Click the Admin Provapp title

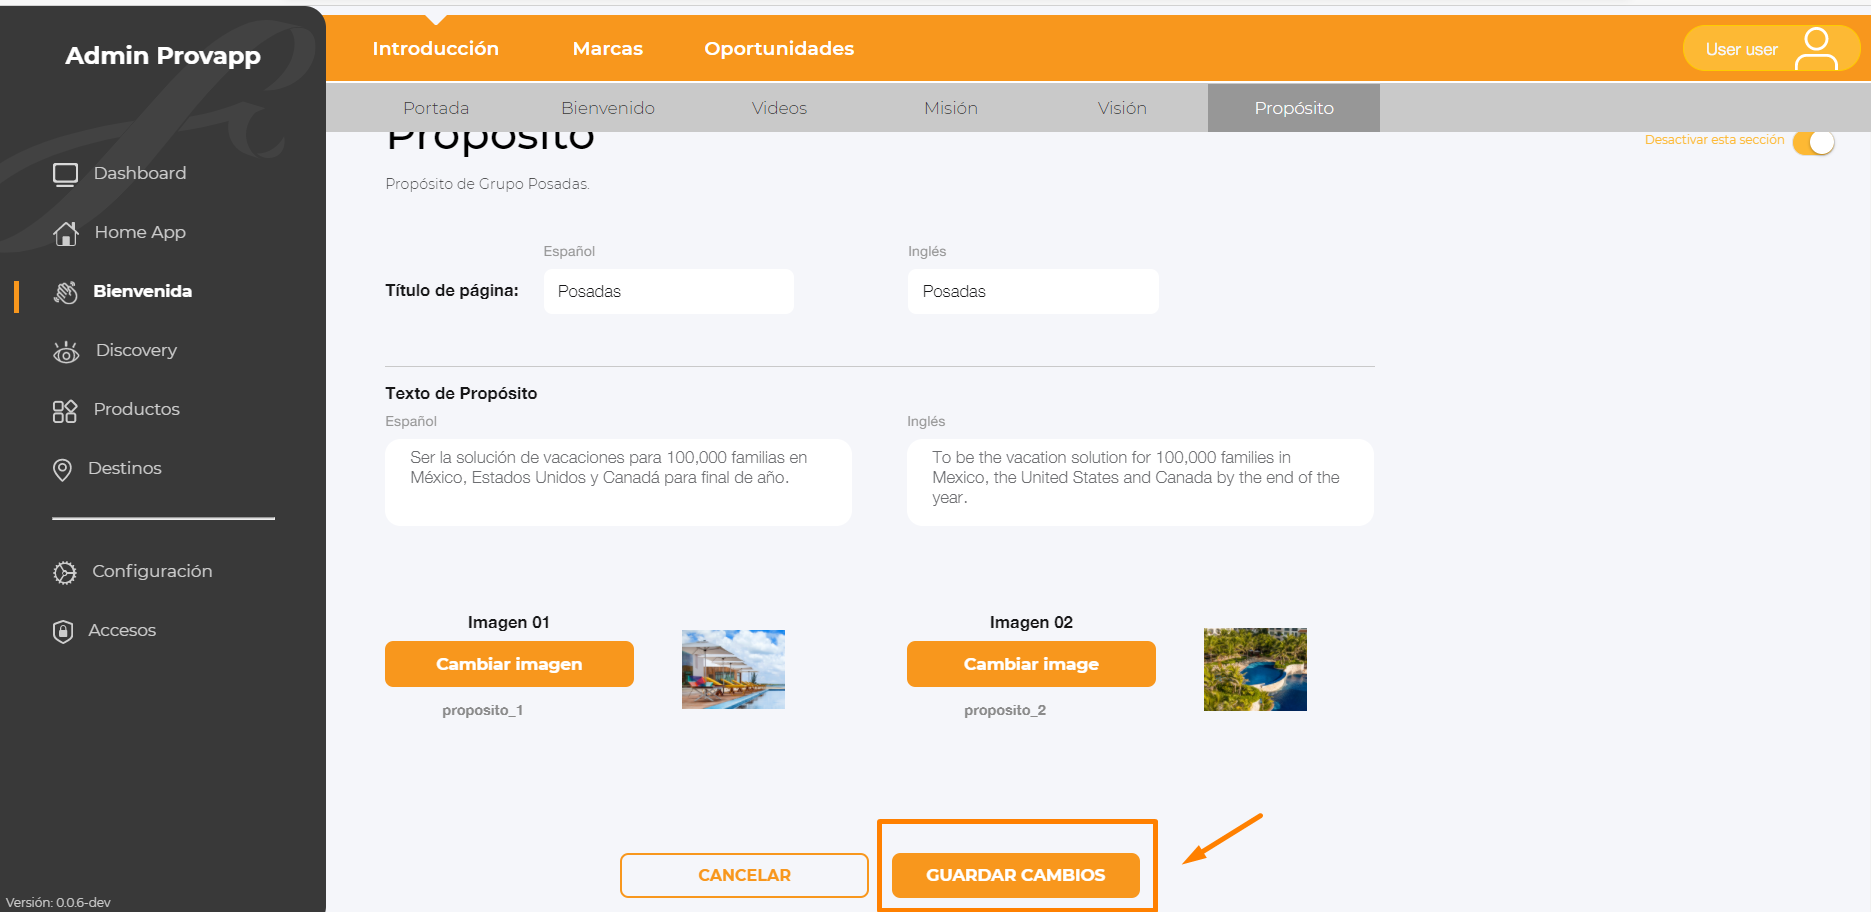tap(163, 55)
